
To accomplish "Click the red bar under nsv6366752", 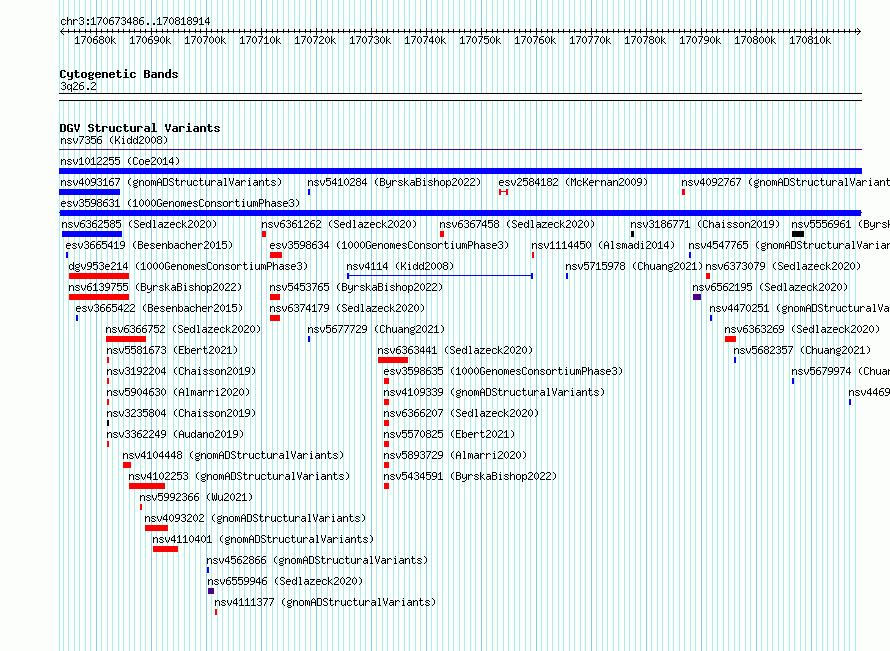I will (126, 339).
